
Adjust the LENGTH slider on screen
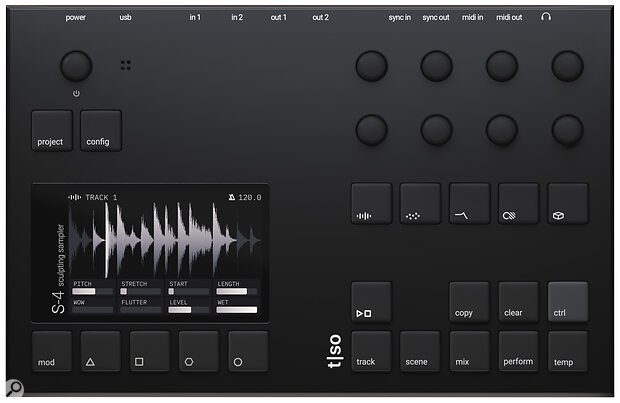pos(237,291)
